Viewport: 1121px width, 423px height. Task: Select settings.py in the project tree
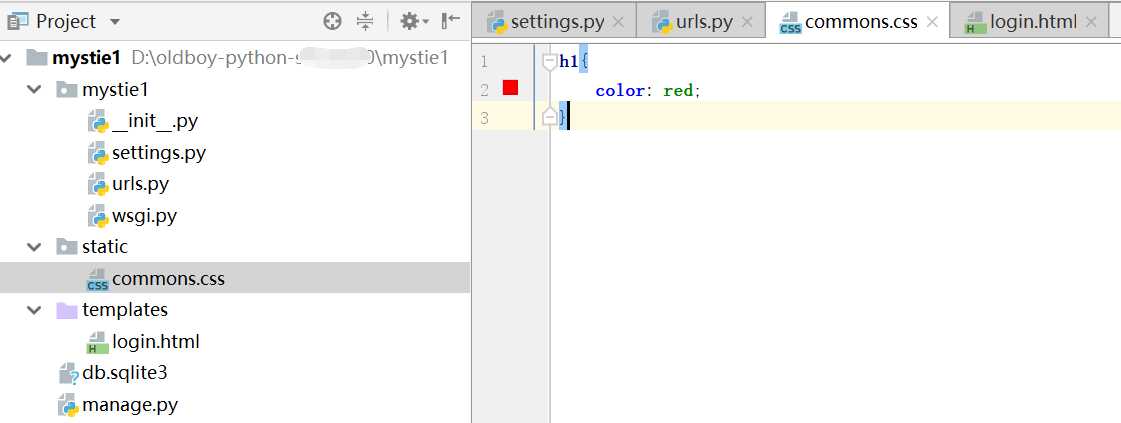pos(159,152)
